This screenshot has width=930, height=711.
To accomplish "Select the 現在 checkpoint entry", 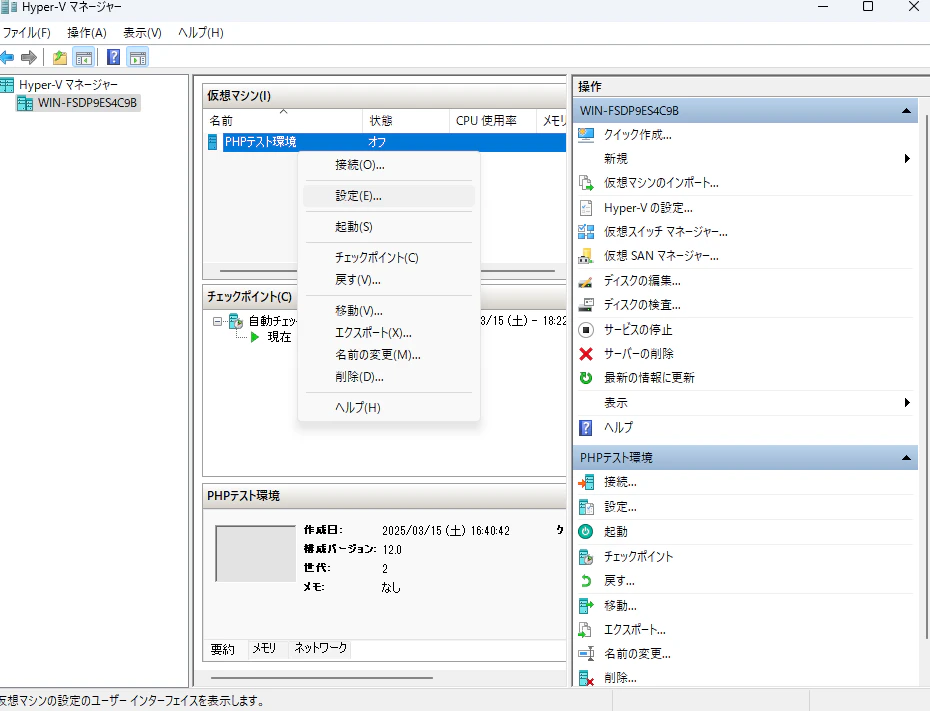I will 279,337.
